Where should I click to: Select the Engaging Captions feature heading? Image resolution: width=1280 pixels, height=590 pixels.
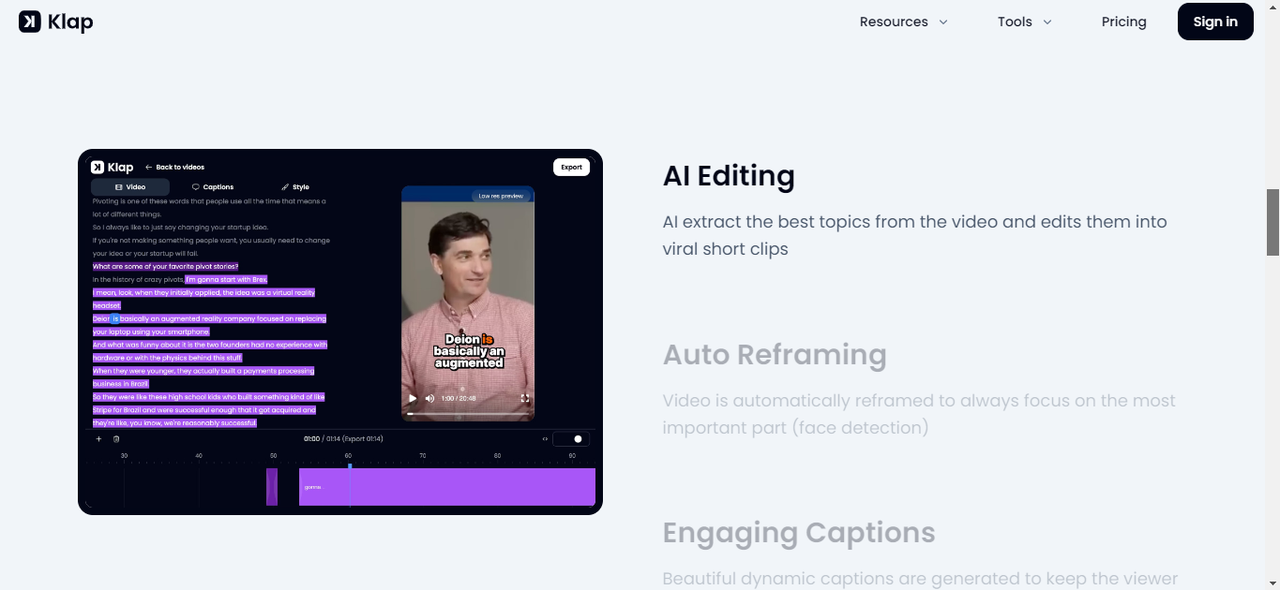coord(799,533)
